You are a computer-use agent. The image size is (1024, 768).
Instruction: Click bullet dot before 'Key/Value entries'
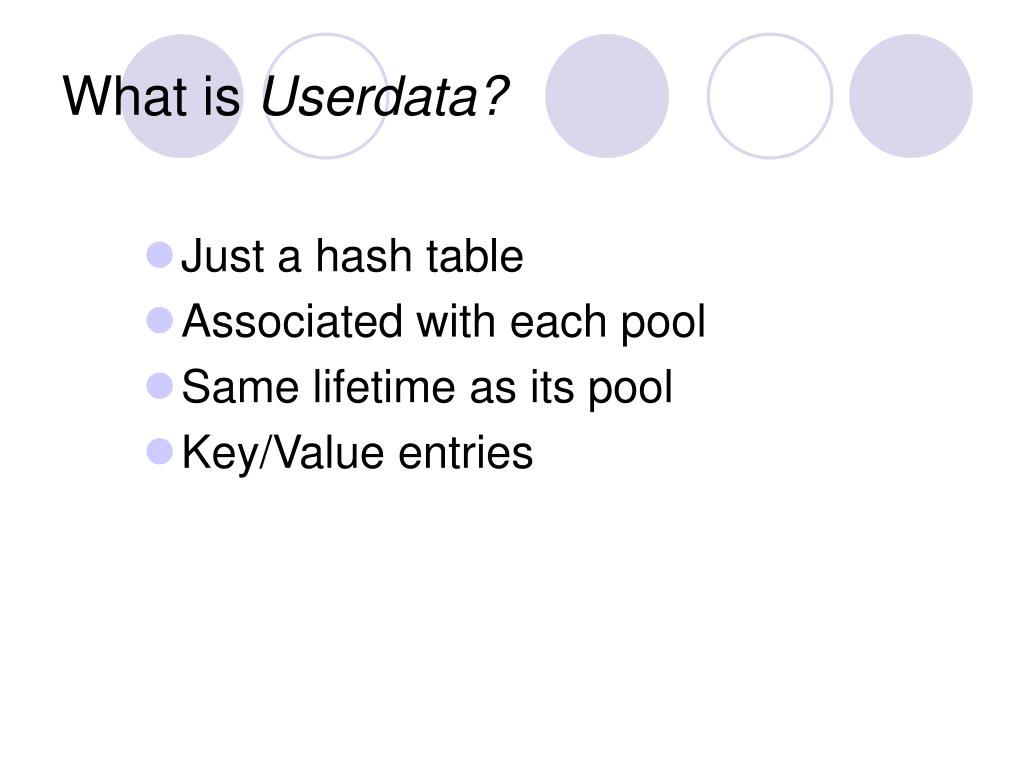click(x=160, y=451)
